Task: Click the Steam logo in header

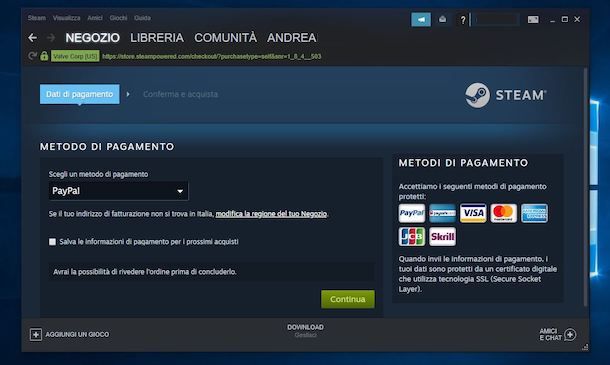Action: click(x=505, y=95)
